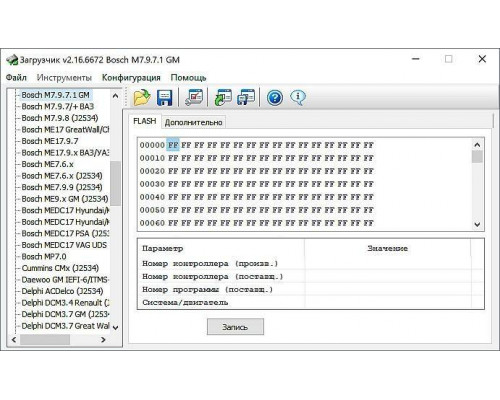Show program info via speech bubble icon
The width and height of the screenshot is (500, 400).
pos(298,98)
